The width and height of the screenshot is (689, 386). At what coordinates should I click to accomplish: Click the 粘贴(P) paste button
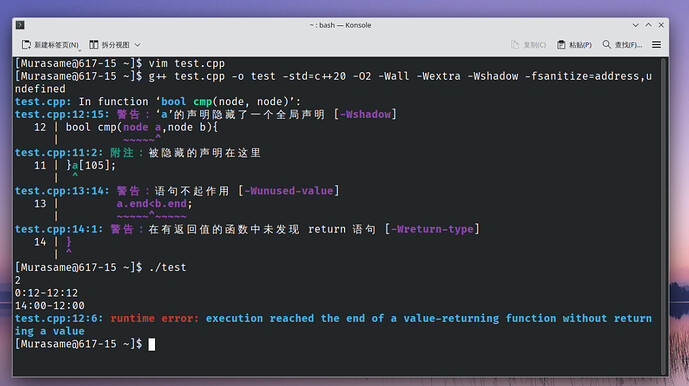point(574,45)
